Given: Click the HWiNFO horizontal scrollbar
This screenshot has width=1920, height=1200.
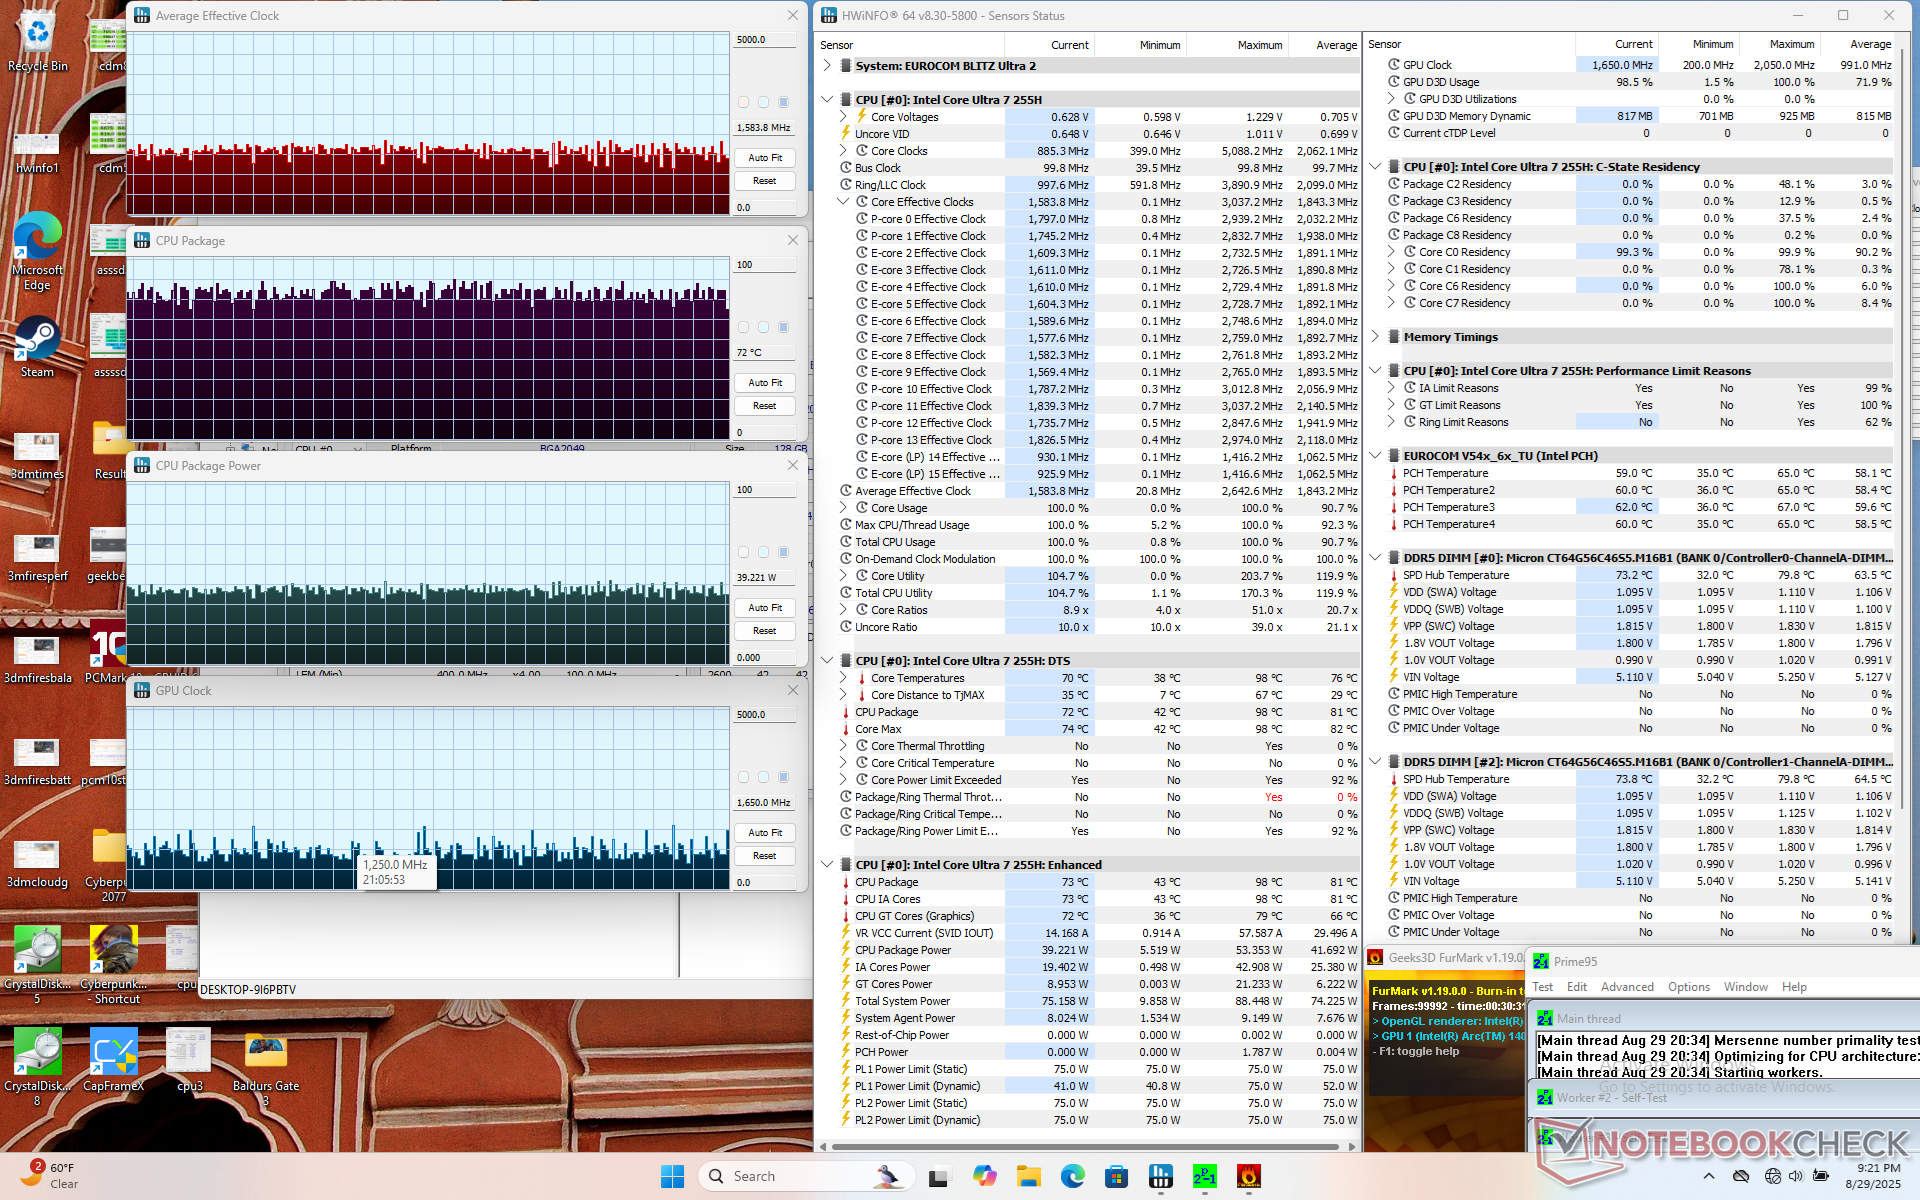Looking at the screenshot, I should (1085, 1146).
